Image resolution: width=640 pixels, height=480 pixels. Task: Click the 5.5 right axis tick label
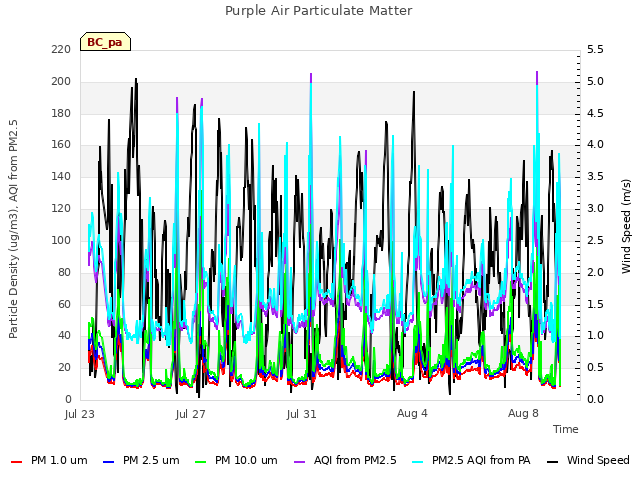pos(596,49)
